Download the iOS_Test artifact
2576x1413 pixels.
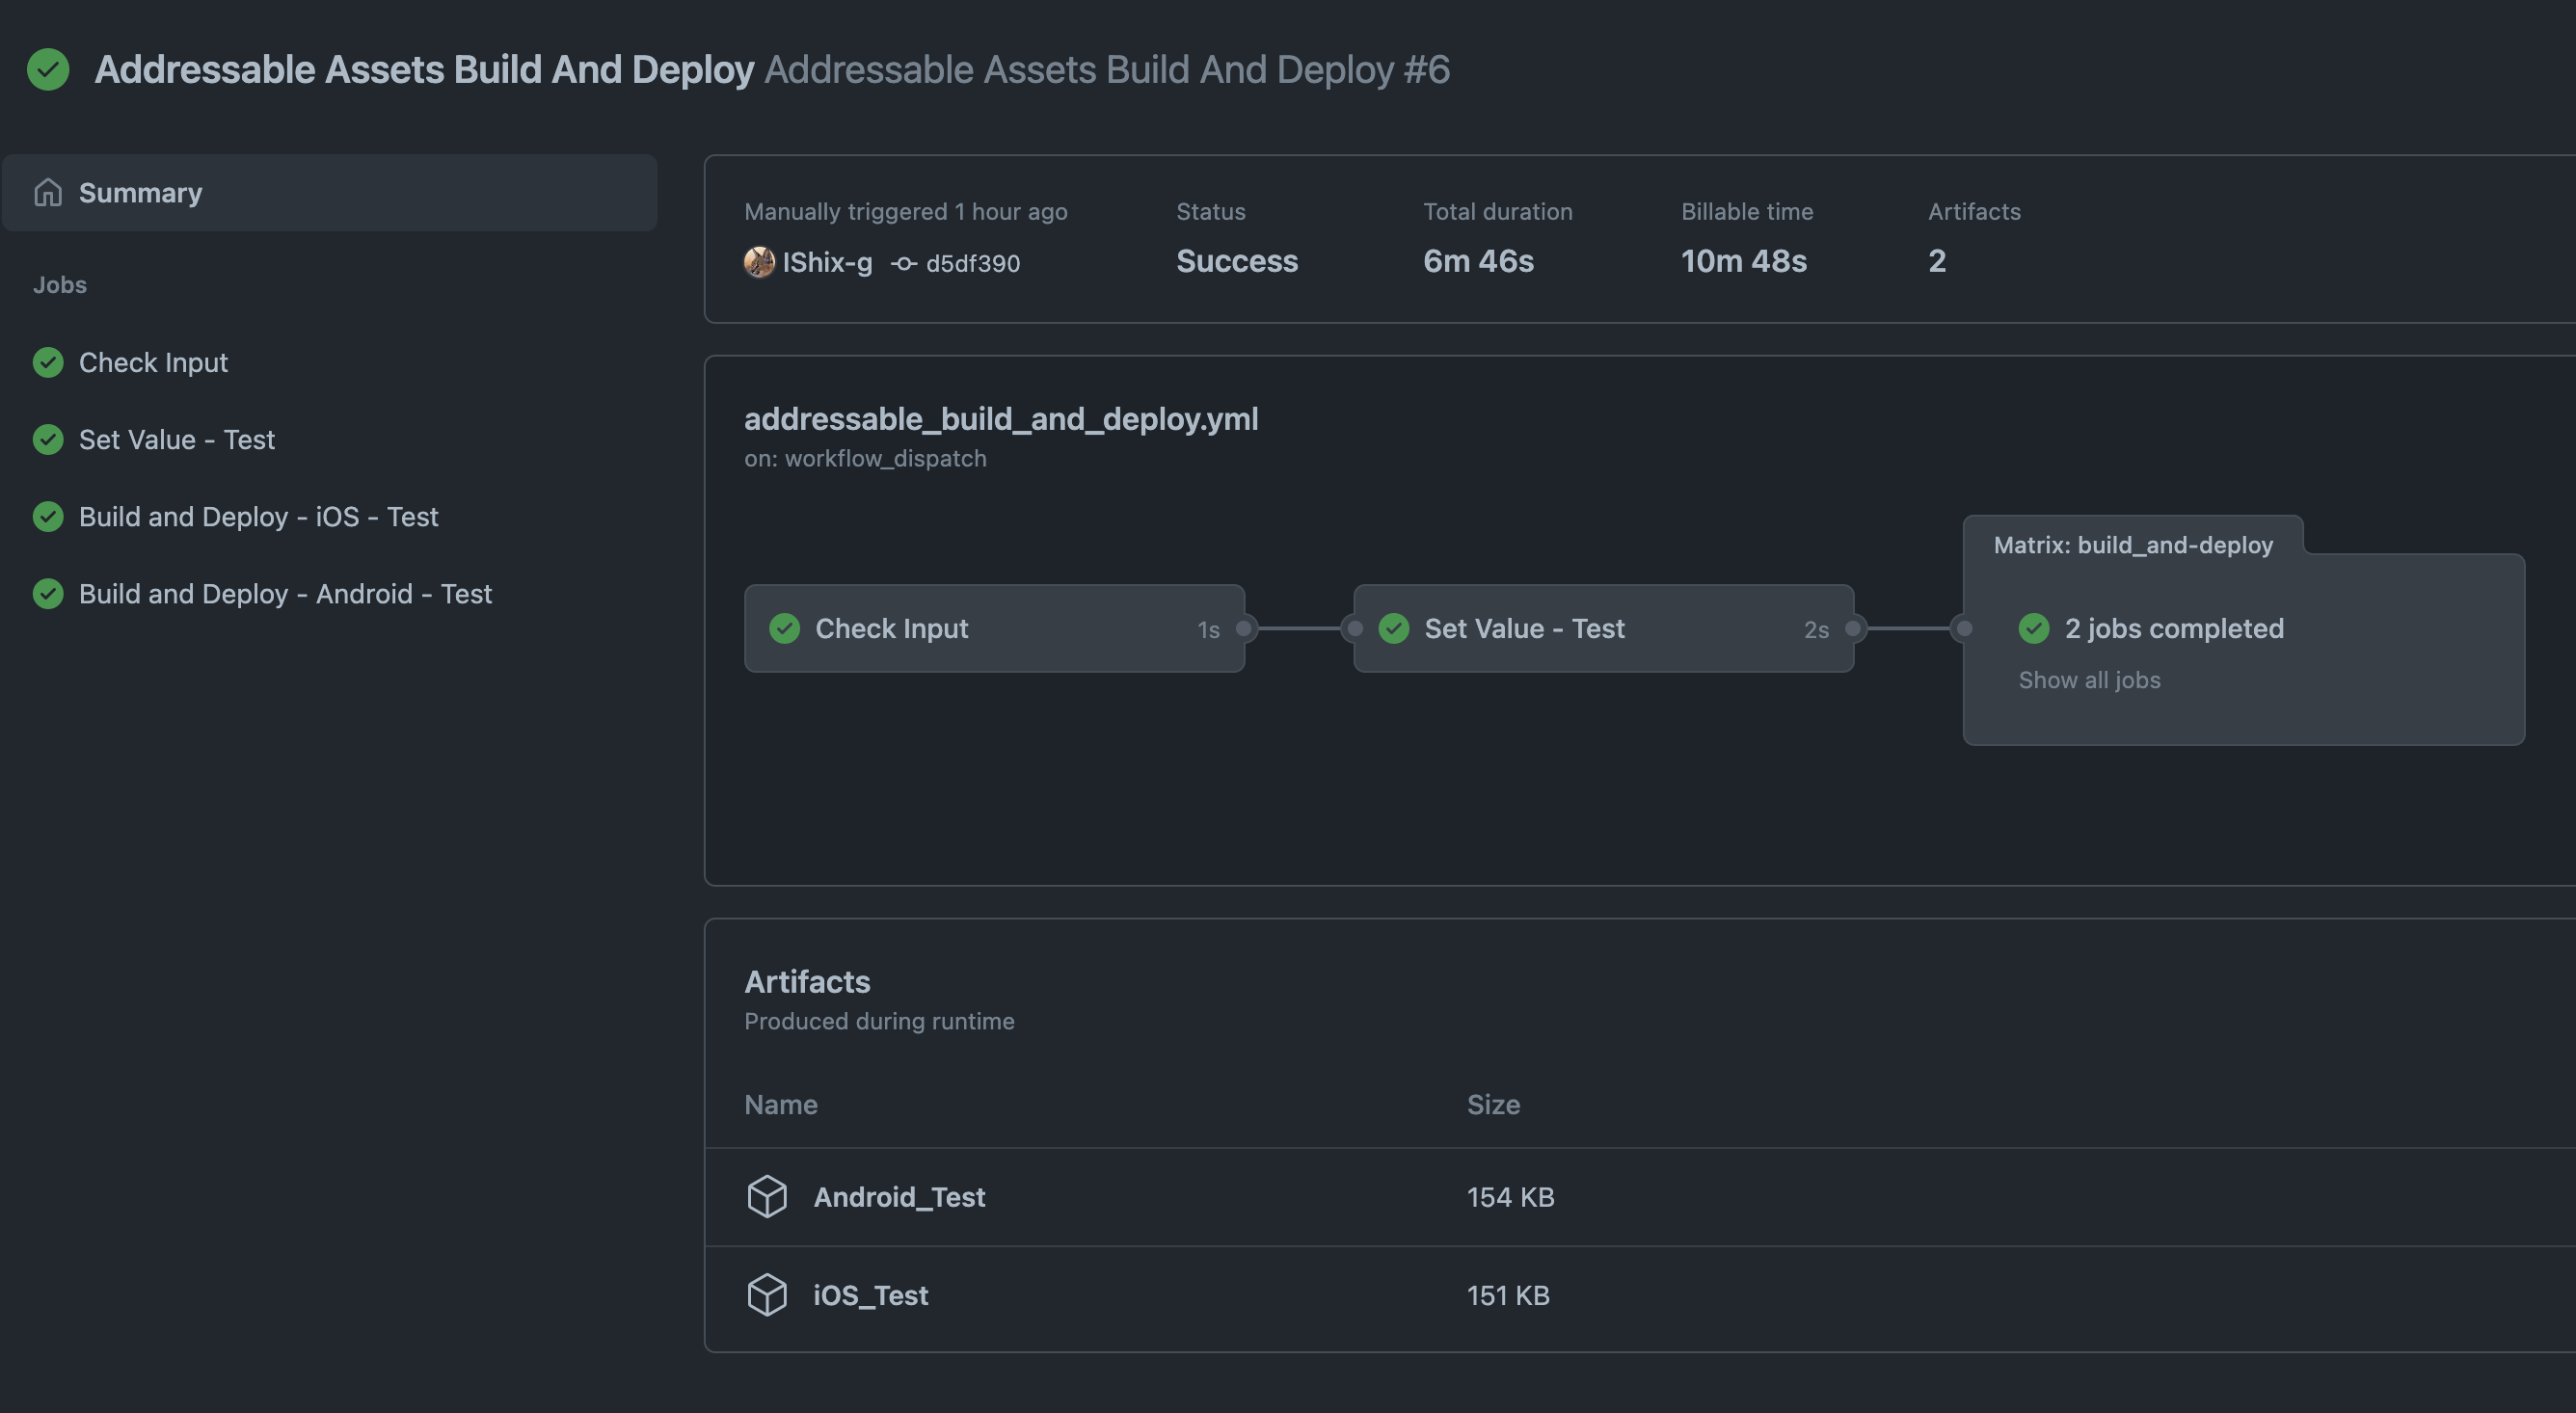click(x=870, y=1295)
